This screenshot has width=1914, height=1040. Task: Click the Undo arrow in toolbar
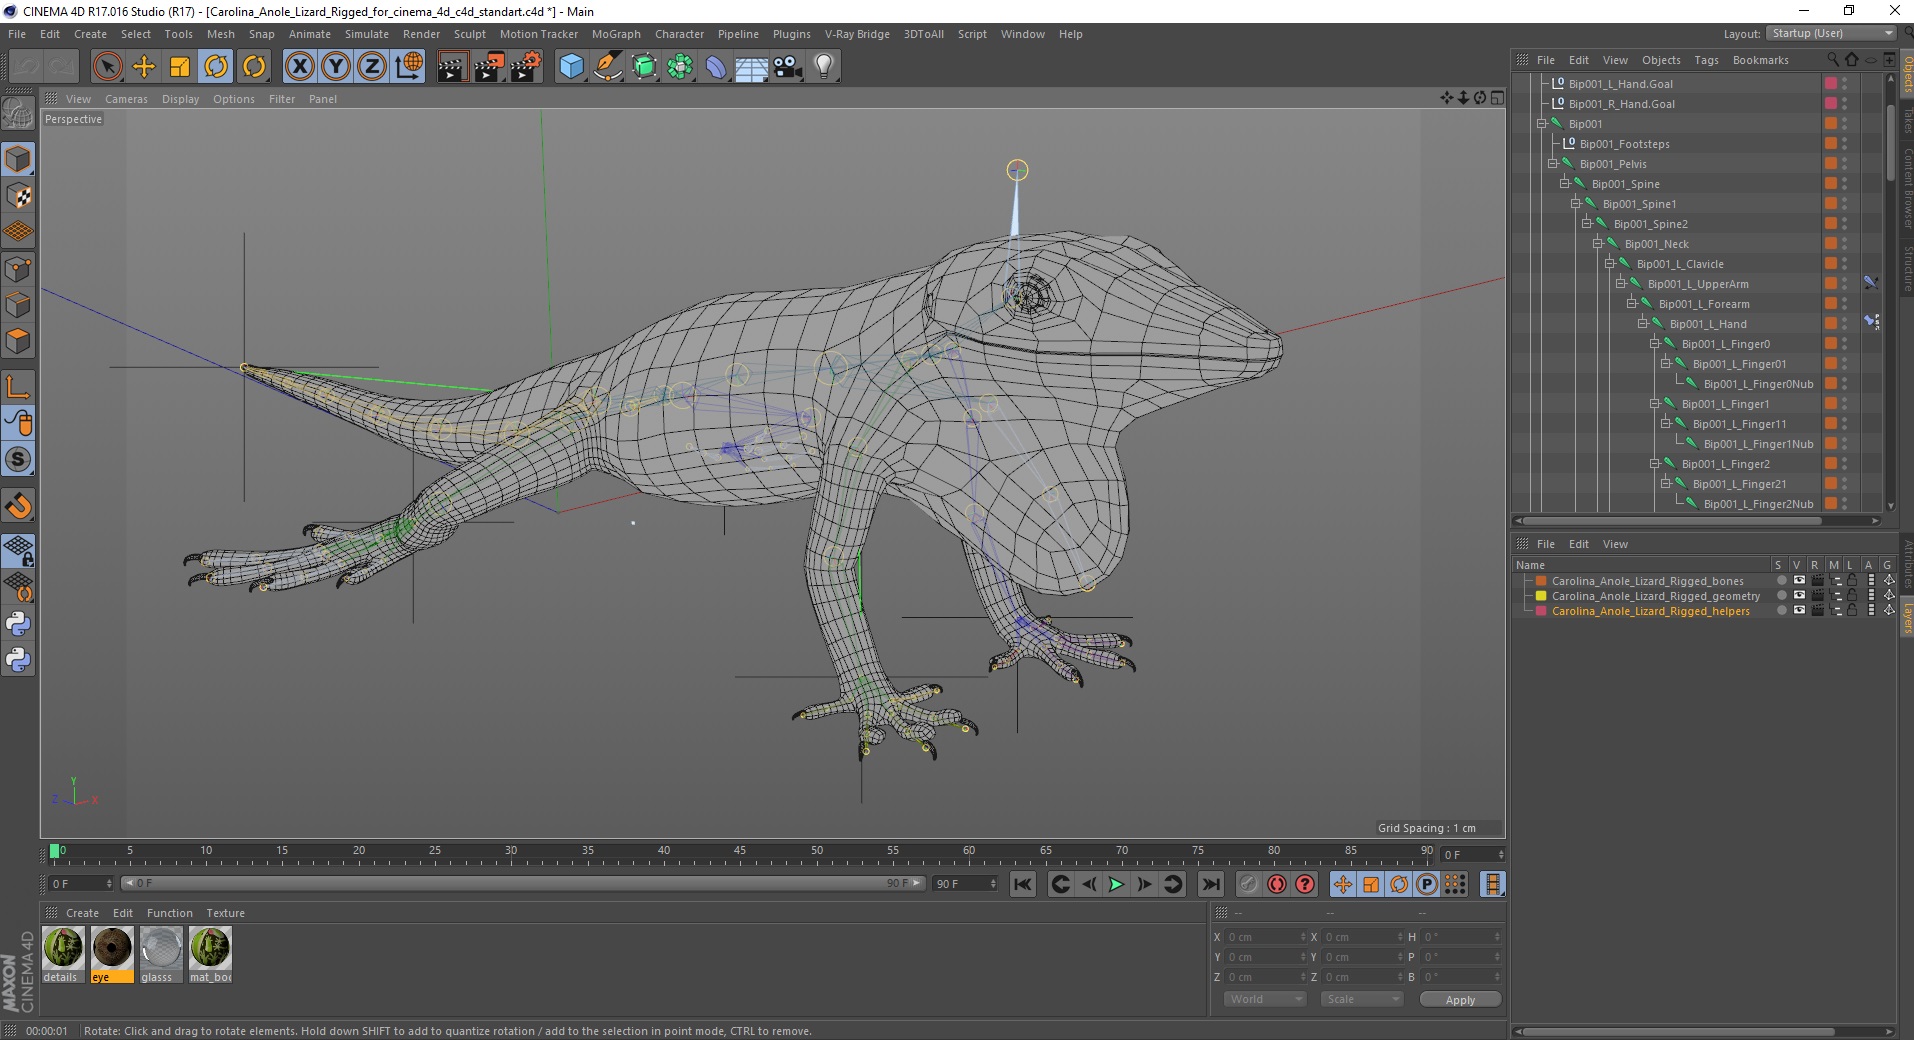click(27, 67)
